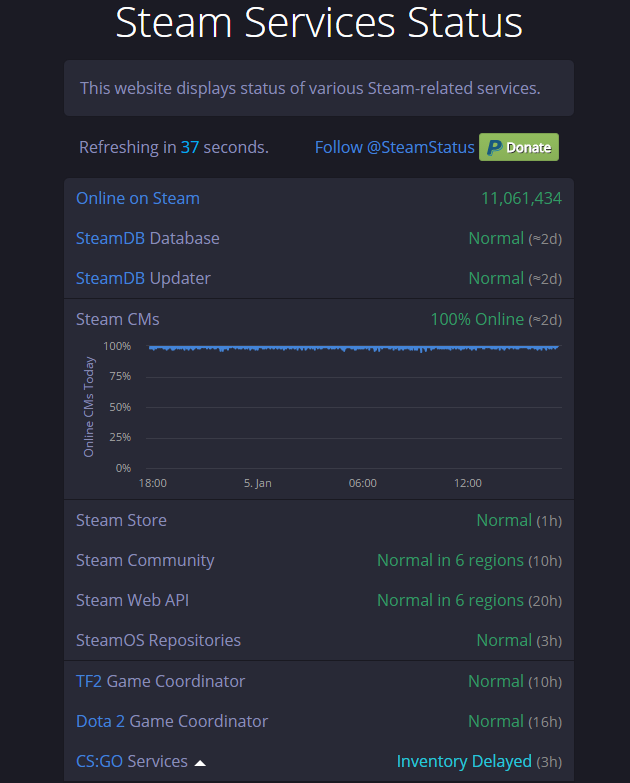This screenshot has width=630, height=783.
Task: Click the PayPal logo icon in Donate
Action: click(x=495, y=147)
